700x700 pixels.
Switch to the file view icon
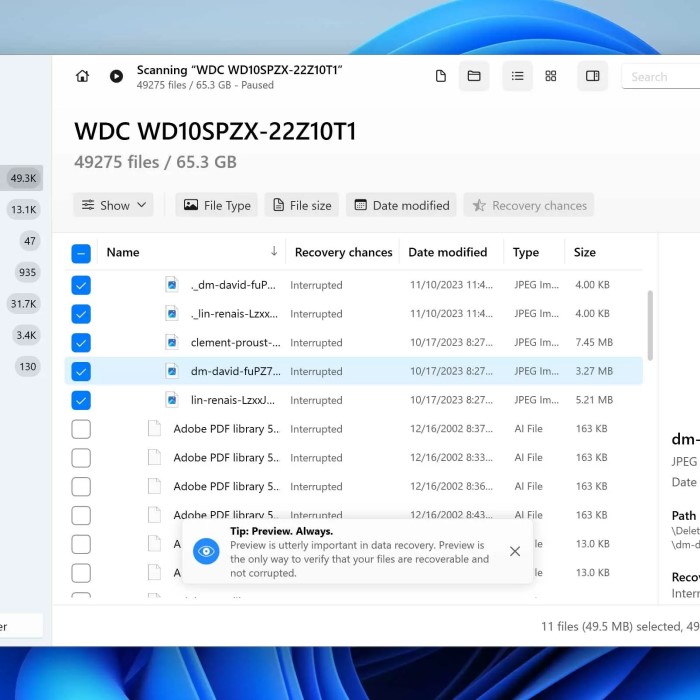441,76
